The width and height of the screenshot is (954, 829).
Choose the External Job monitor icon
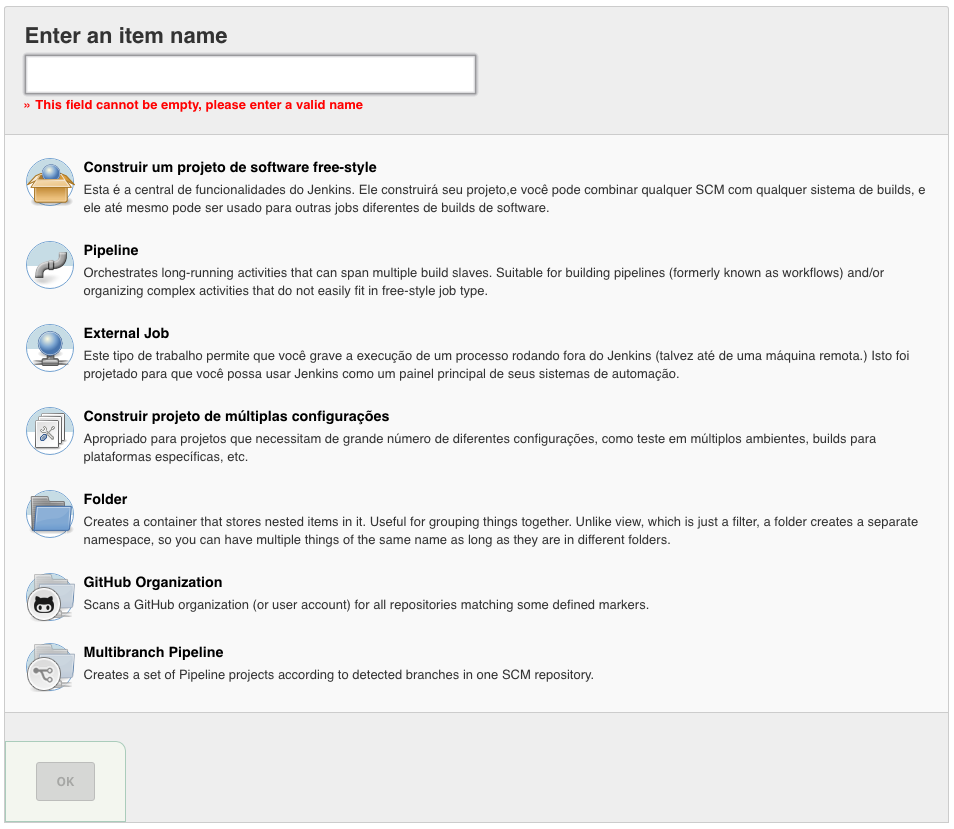(50, 348)
